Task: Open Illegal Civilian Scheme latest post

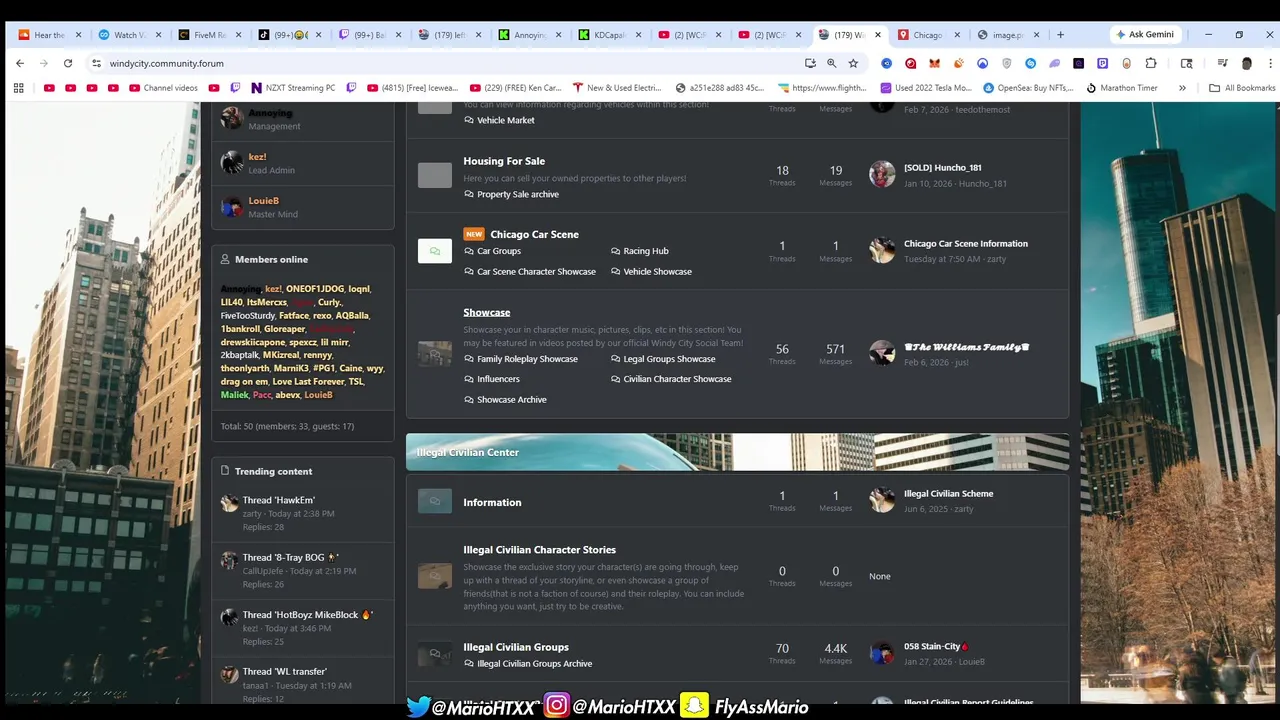Action: [948, 494]
